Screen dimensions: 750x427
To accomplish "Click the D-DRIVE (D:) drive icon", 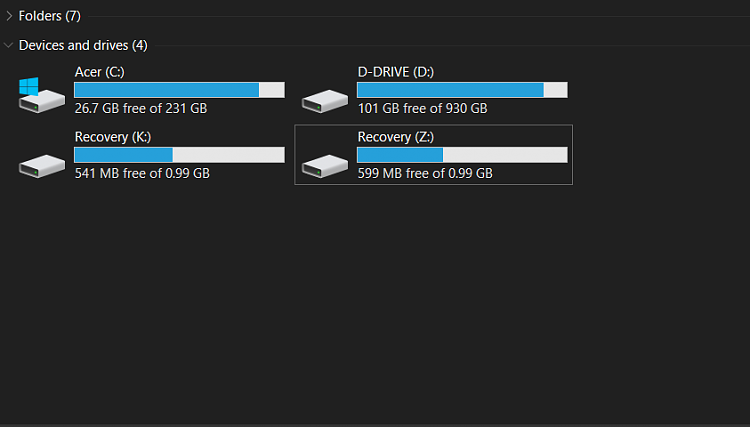I will 324,99.
